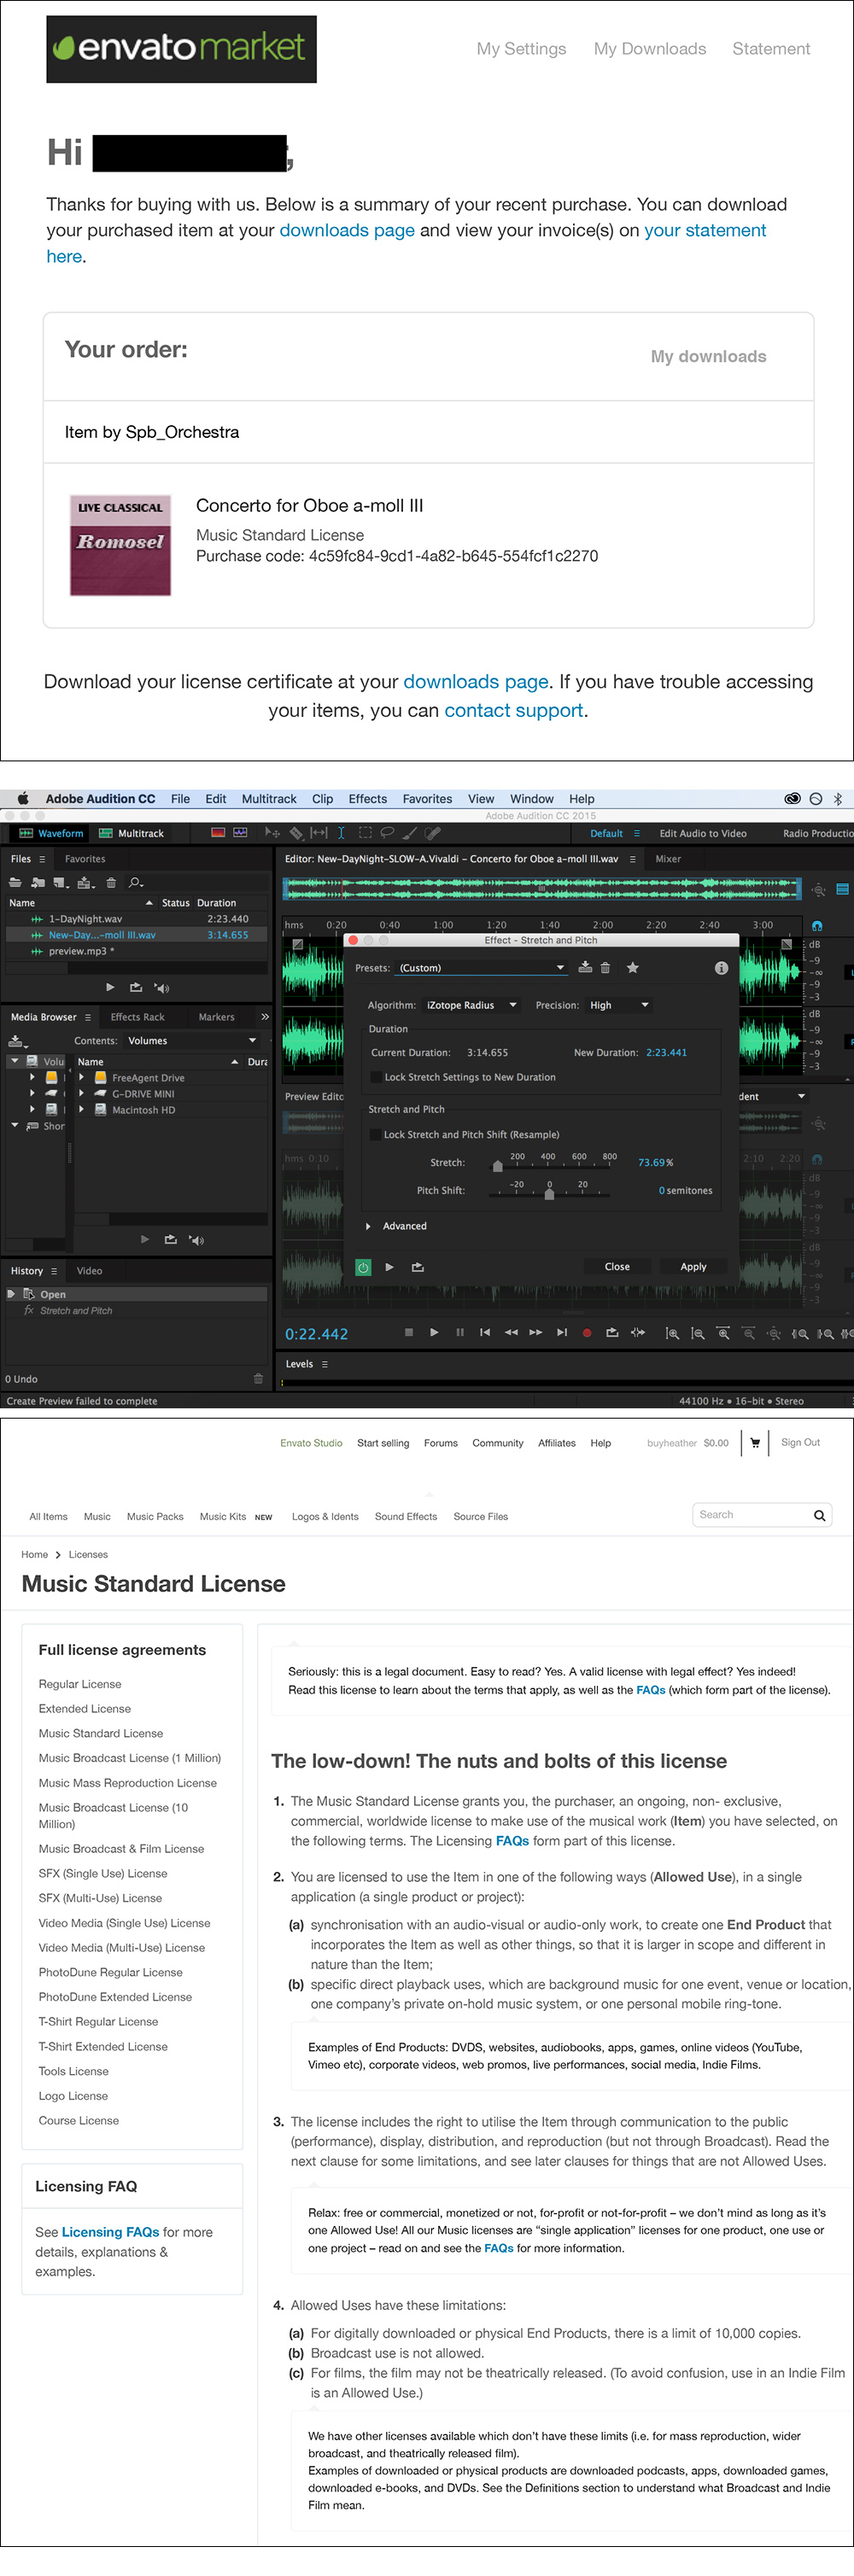Toggle loop preview in effect dialog
The height and width of the screenshot is (2576, 854).
418,1267
